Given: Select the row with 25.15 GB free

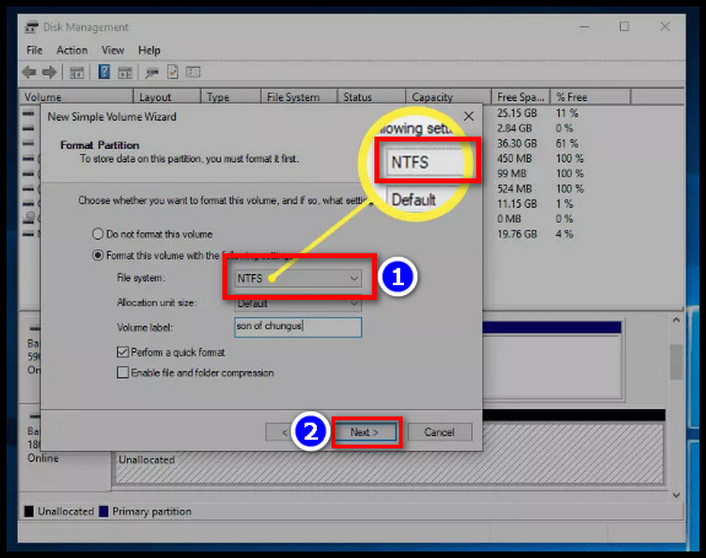Looking at the screenshot, I should (x=517, y=113).
